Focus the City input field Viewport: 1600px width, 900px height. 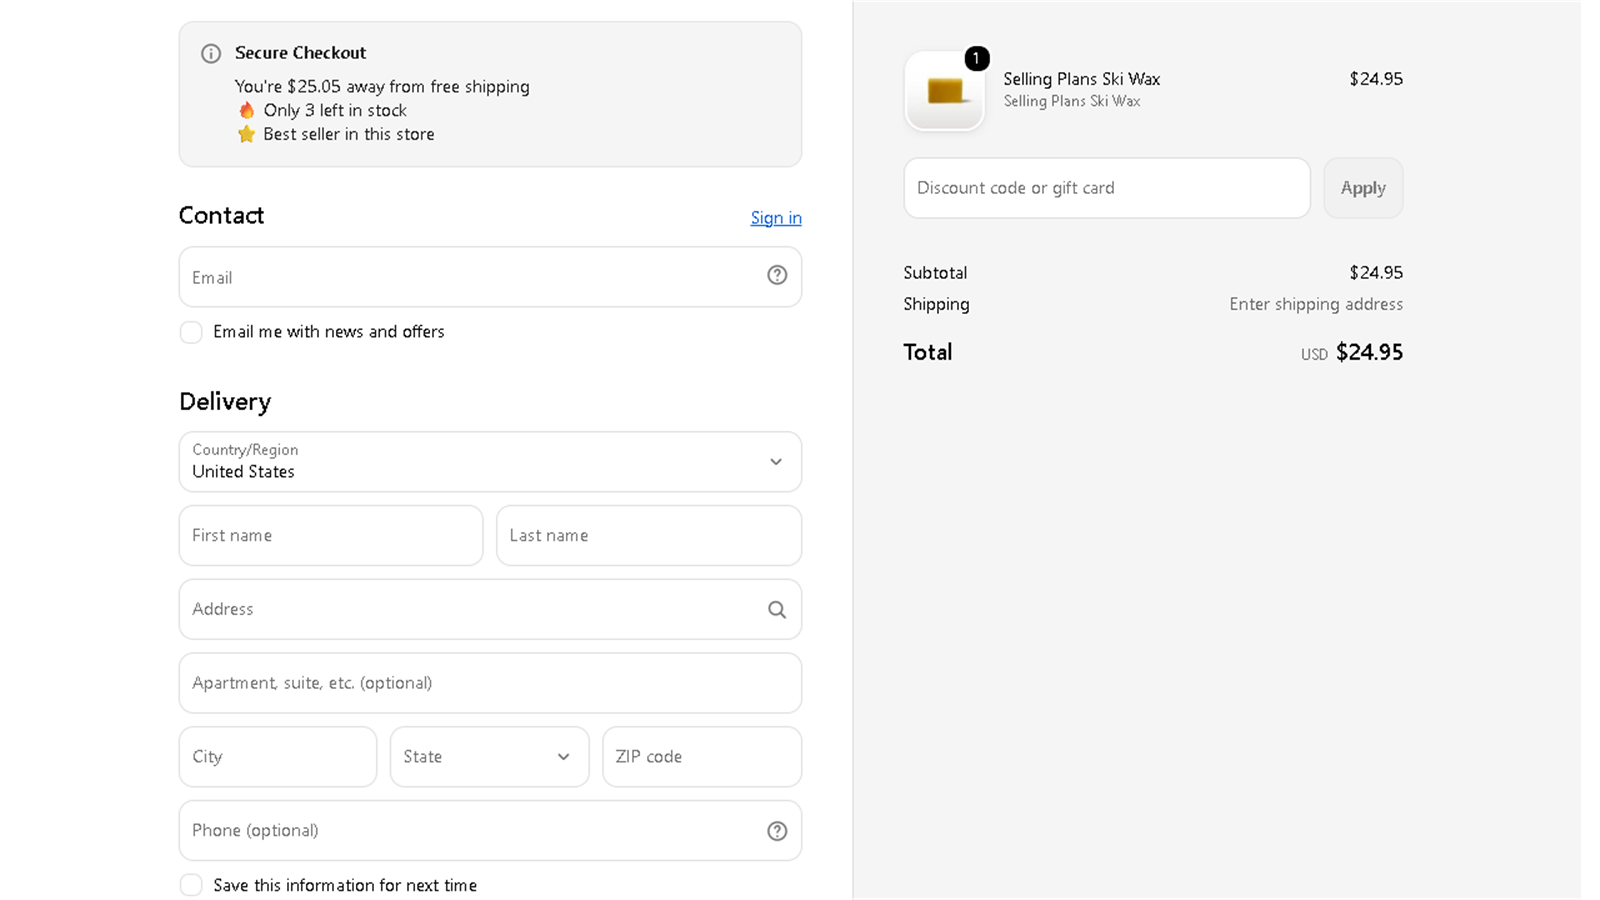coord(278,757)
